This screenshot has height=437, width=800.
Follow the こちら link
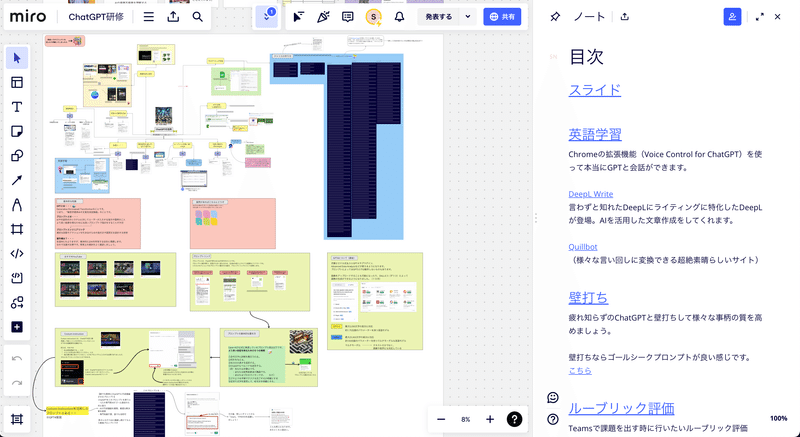click(x=580, y=371)
